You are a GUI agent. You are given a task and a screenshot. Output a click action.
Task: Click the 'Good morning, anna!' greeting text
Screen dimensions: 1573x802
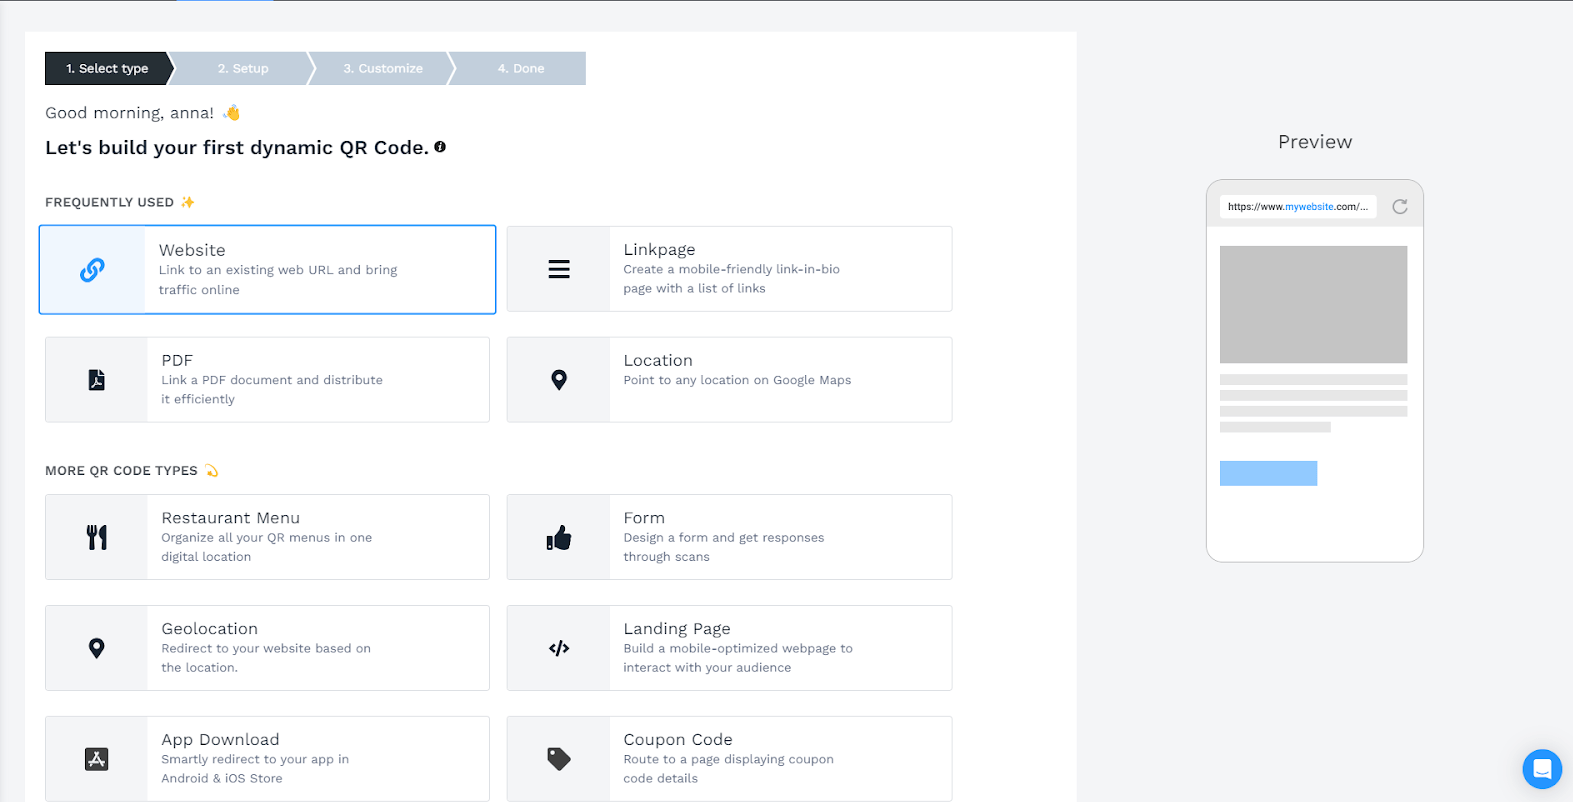tap(129, 113)
